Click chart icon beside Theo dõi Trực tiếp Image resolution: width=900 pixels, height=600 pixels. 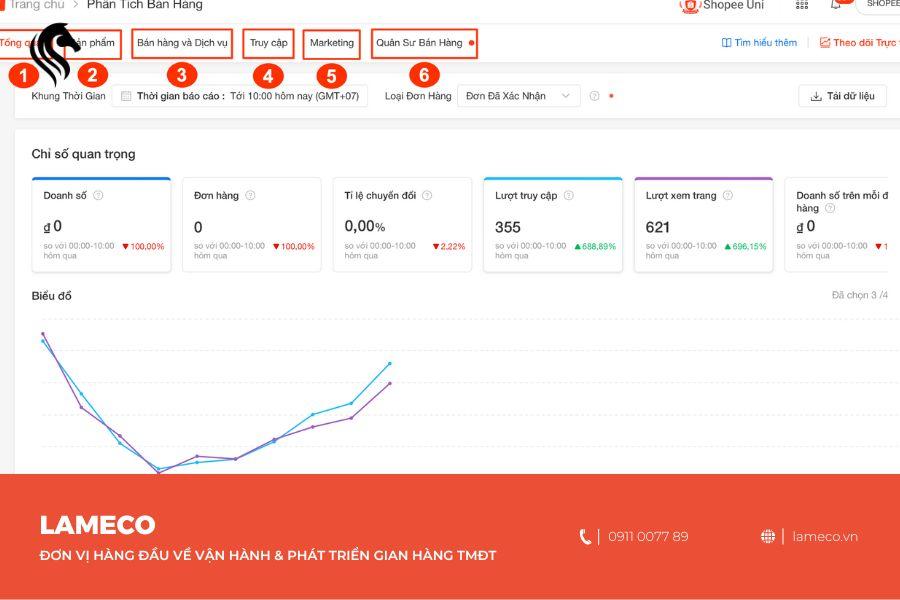[x=825, y=42]
